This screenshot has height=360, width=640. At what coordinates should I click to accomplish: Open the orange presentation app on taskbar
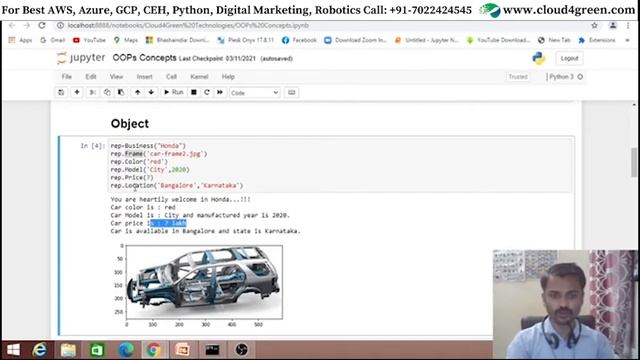(182, 350)
